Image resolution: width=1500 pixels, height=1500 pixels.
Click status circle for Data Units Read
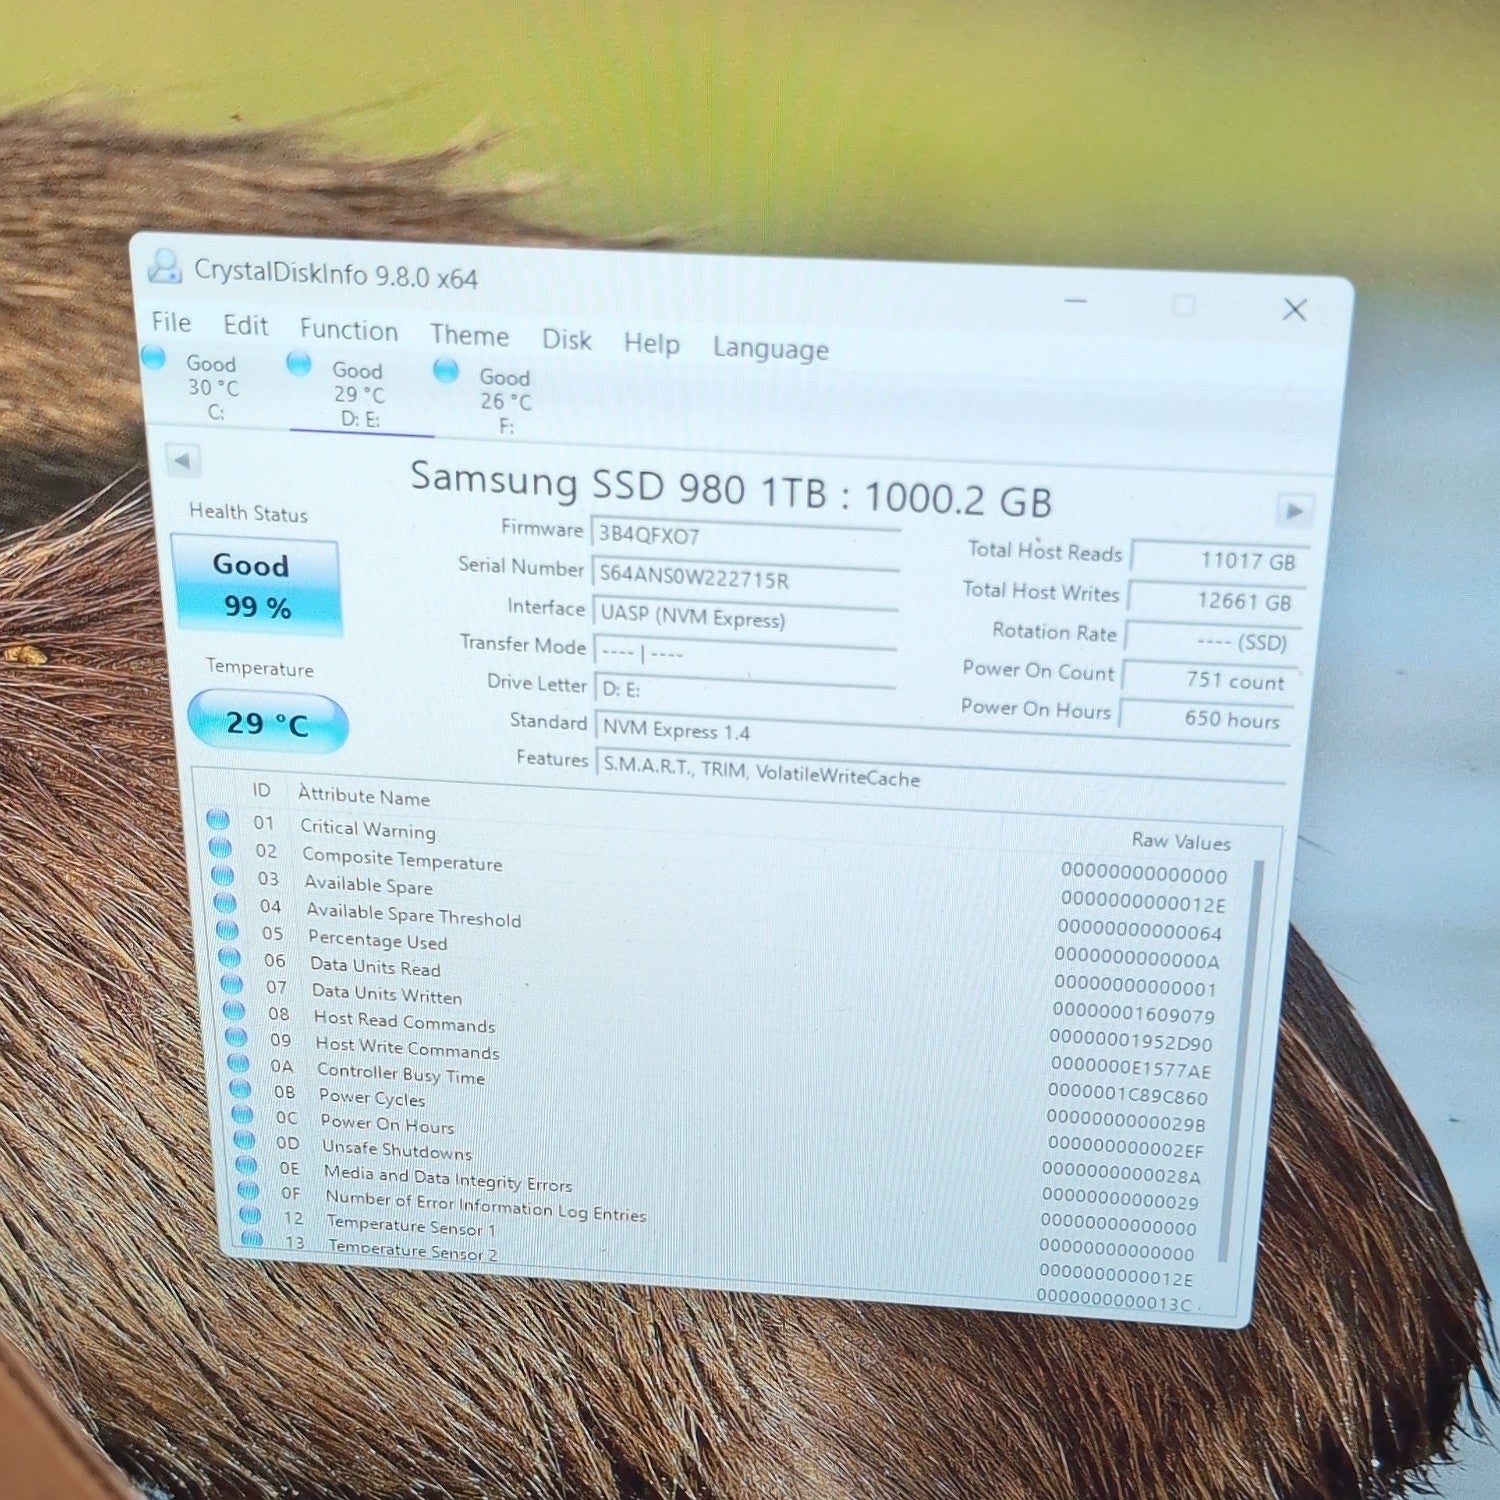[230, 957]
